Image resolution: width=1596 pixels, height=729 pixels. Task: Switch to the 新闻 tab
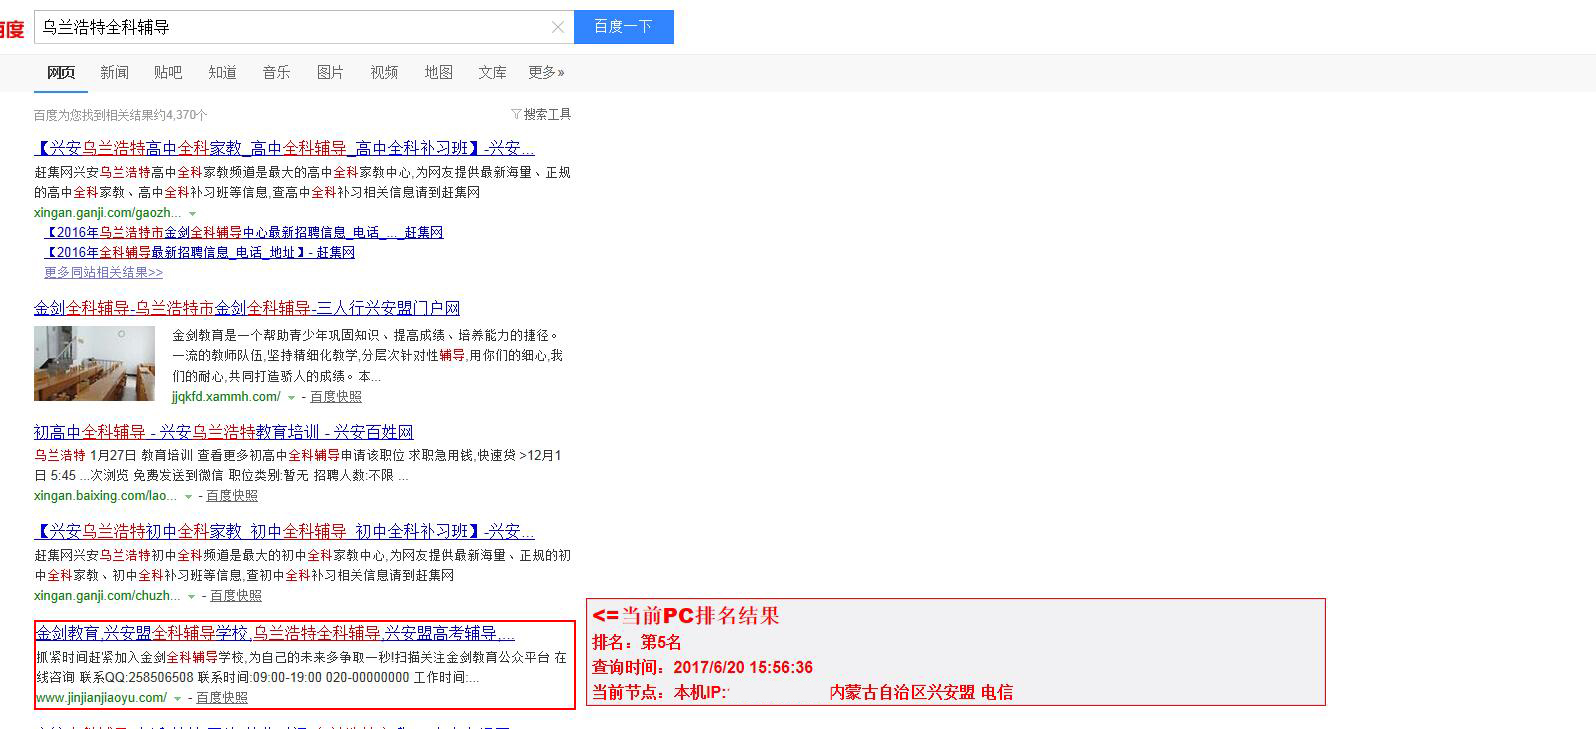click(114, 72)
